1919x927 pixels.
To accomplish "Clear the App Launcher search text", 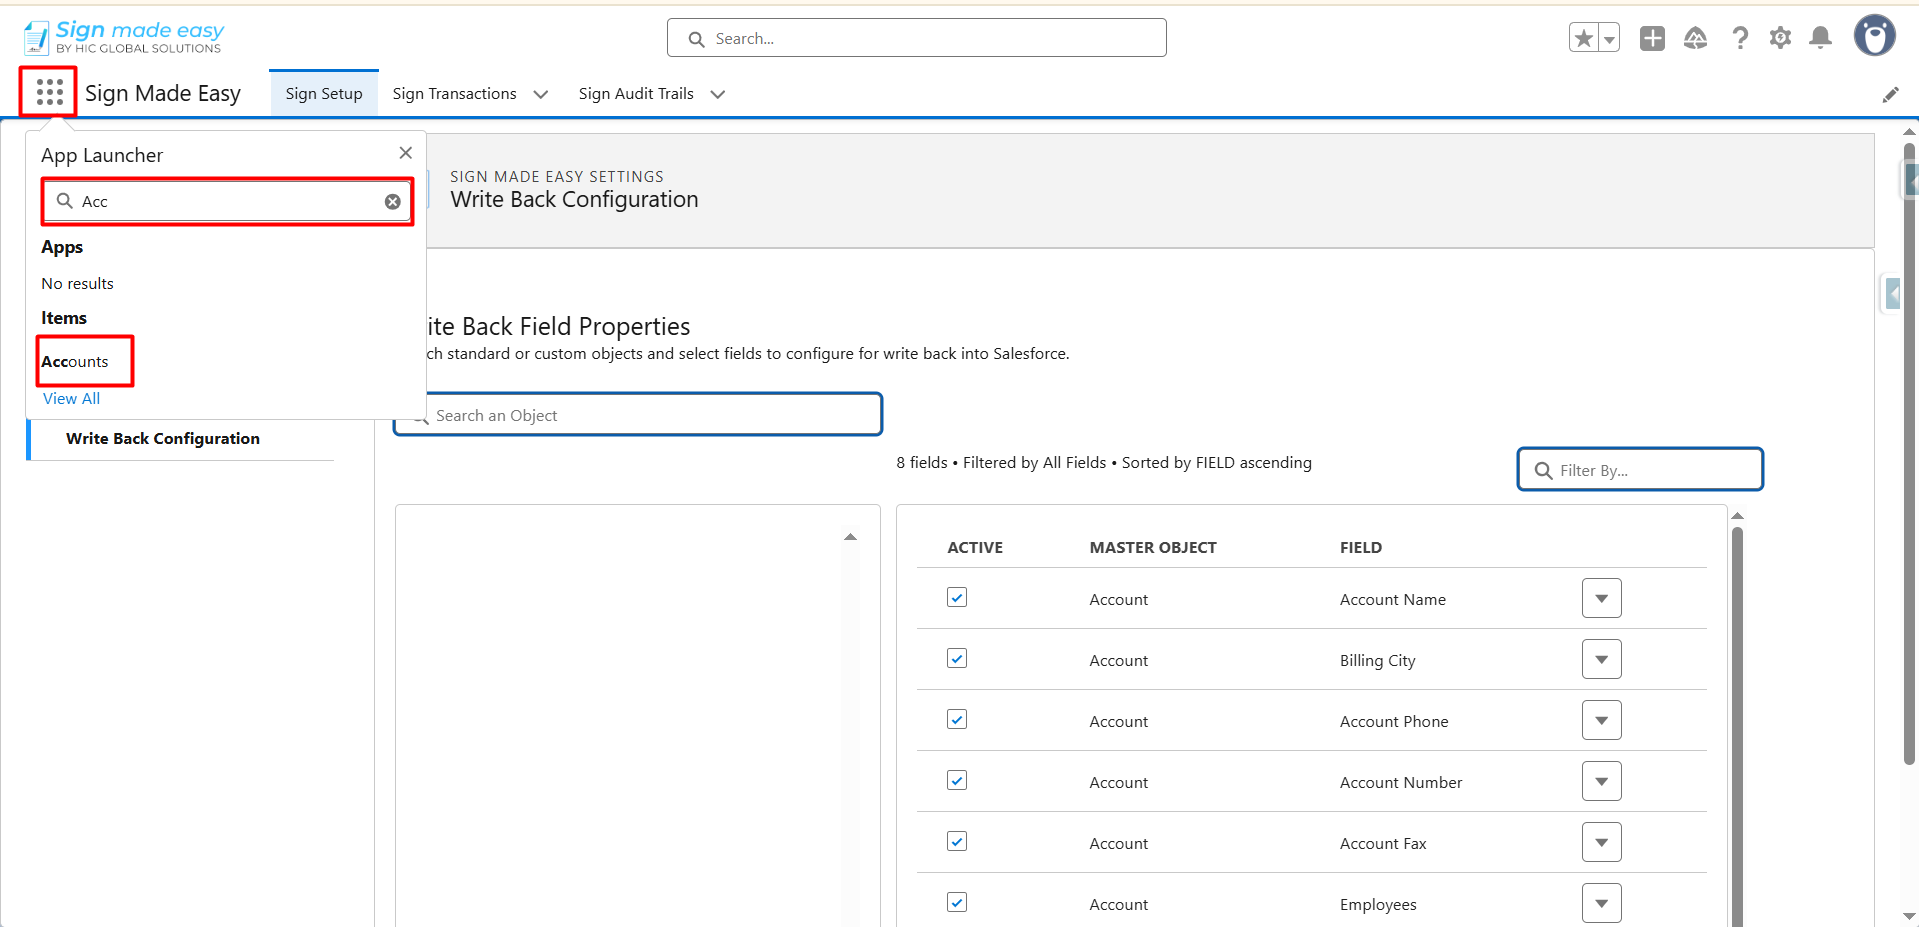I will click(x=393, y=202).
